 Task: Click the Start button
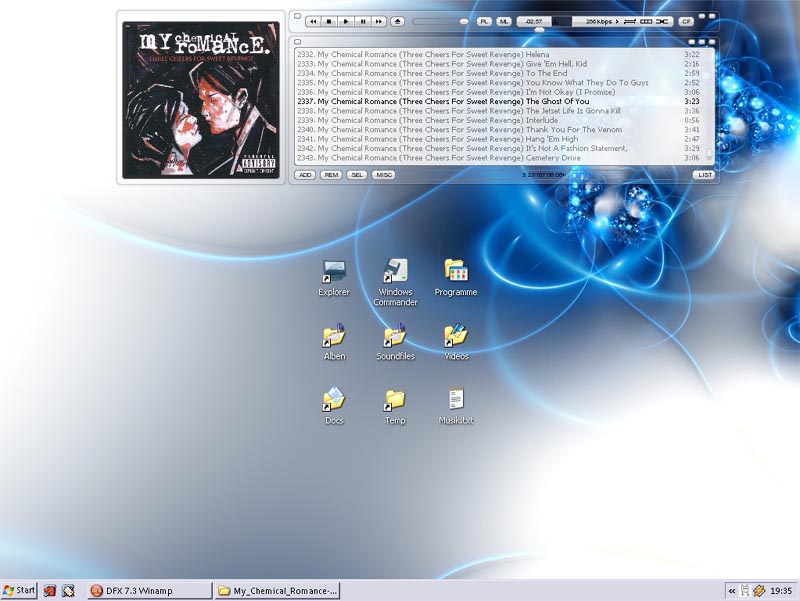19,591
